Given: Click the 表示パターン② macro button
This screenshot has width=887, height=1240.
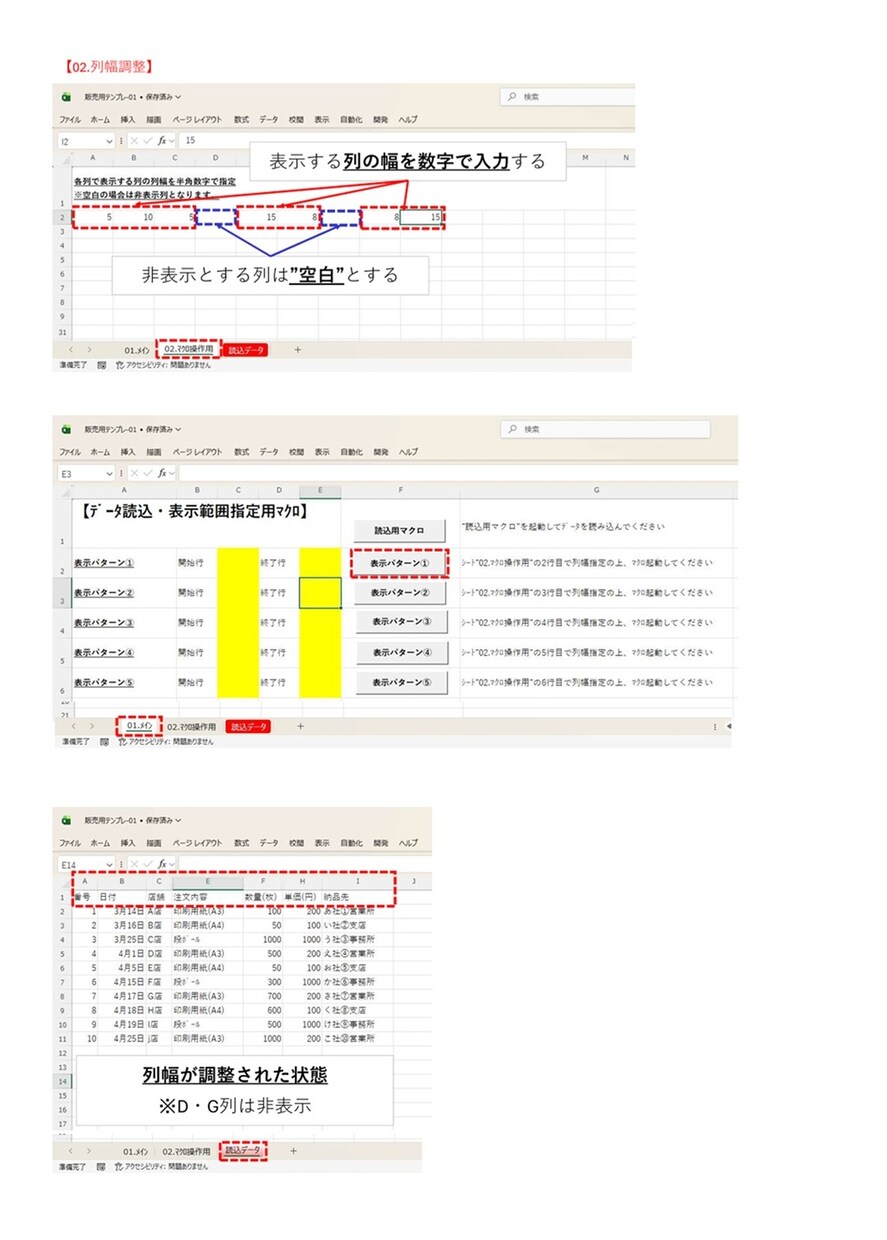Looking at the screenshot, I should click(x=400, y=592).
